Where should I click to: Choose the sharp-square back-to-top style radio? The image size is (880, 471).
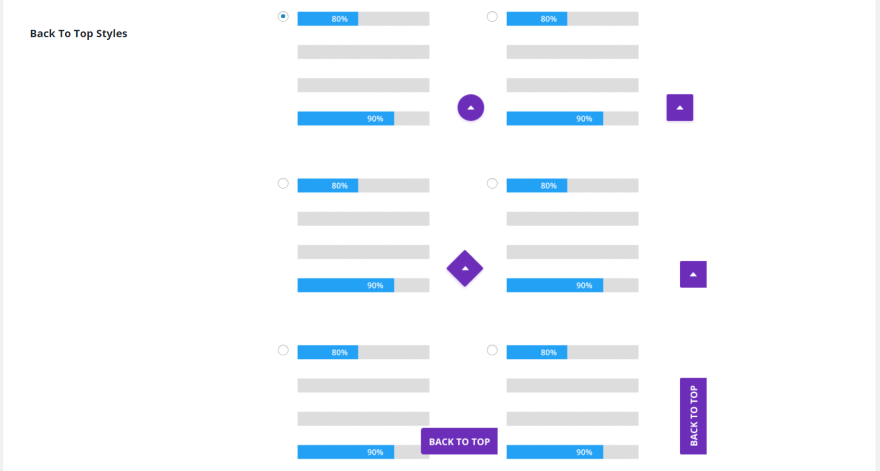pos(492,184)
